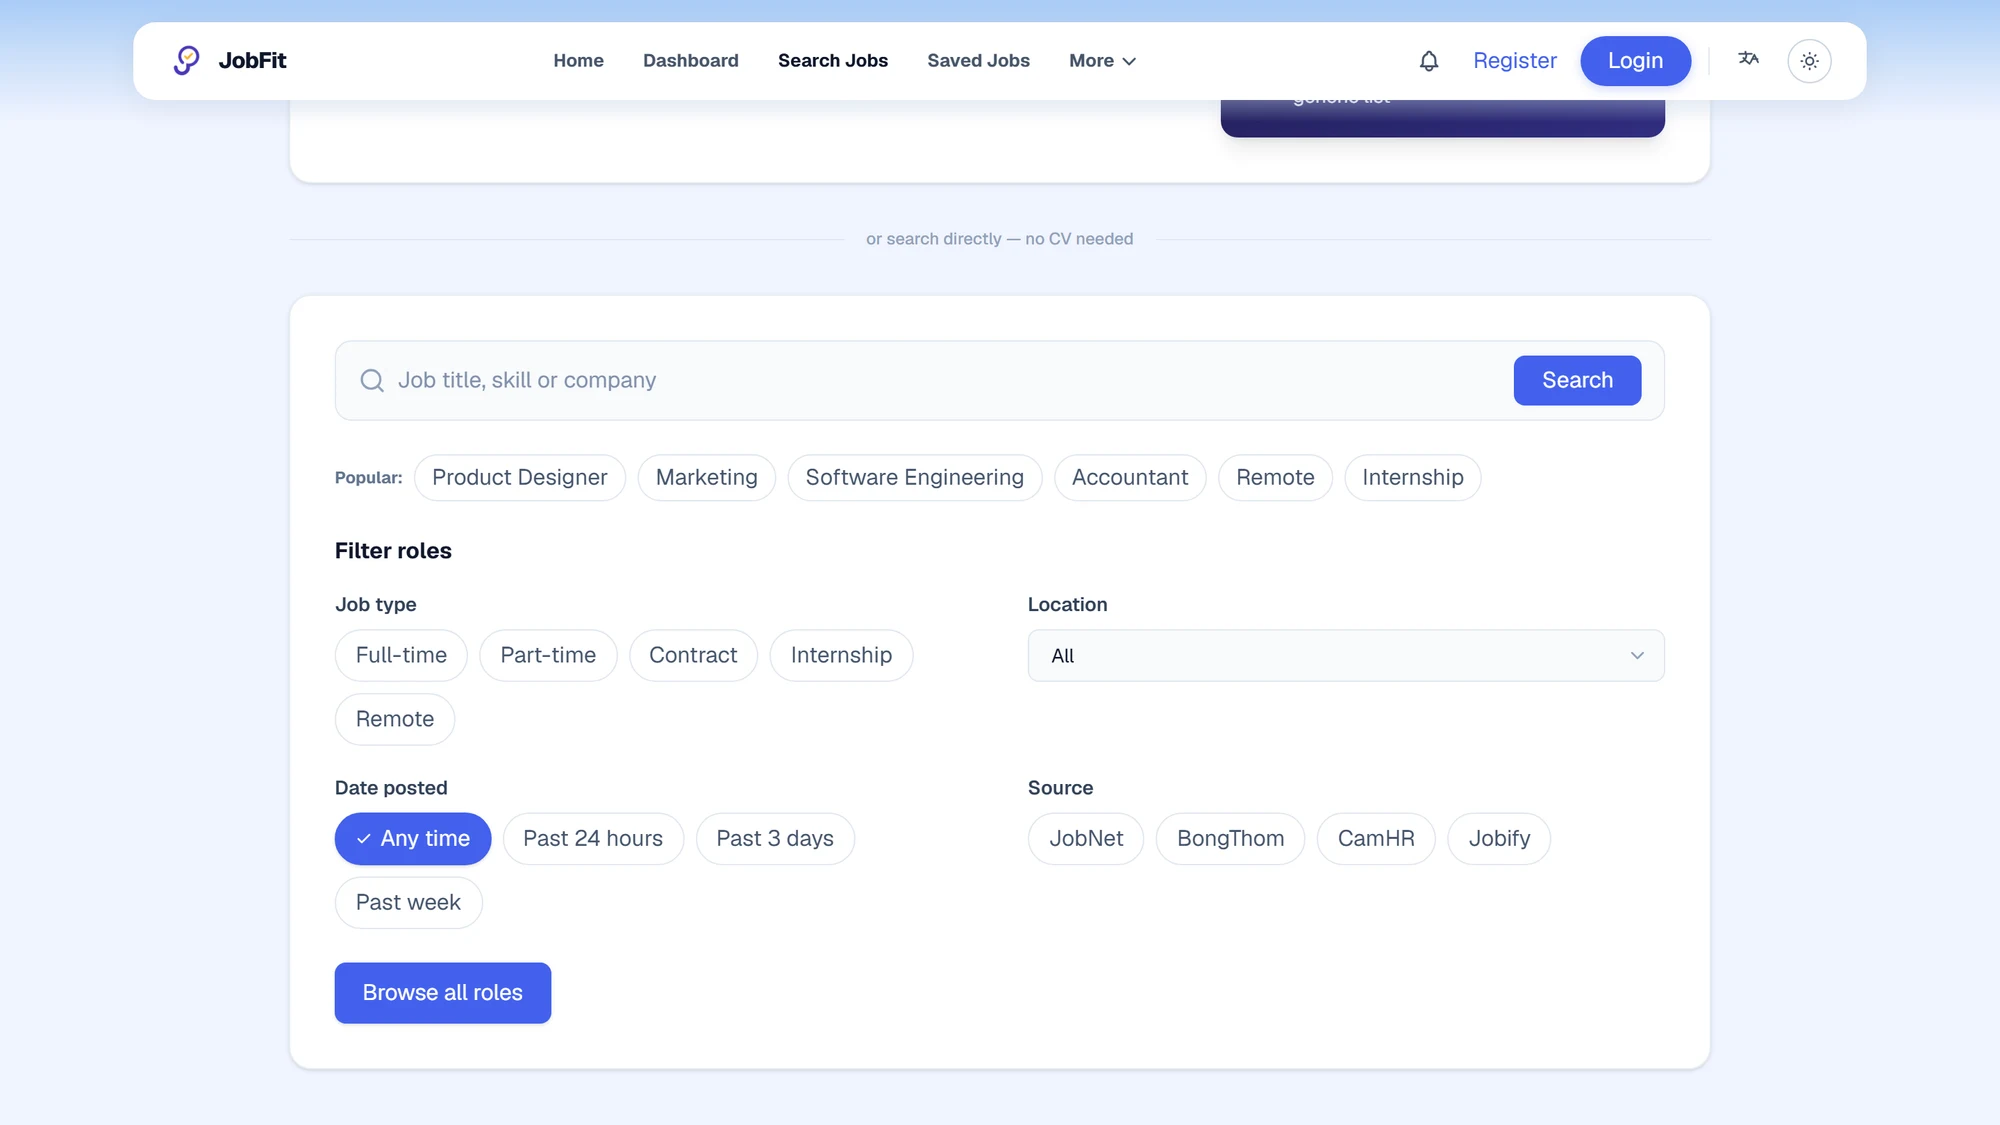Screen dimensions: 2000x1125
Task: Deselect the Any time date filter
Action: click(413, 839)
